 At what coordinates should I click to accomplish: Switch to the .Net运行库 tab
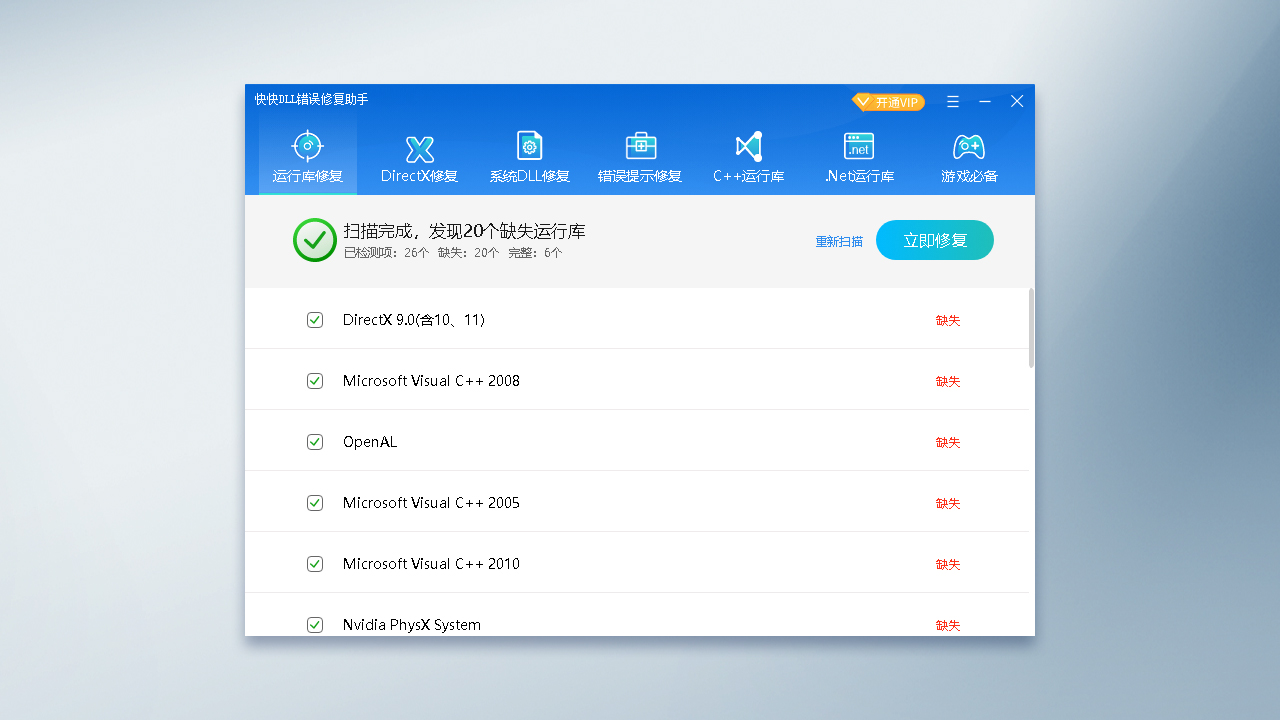click(859, 146)
